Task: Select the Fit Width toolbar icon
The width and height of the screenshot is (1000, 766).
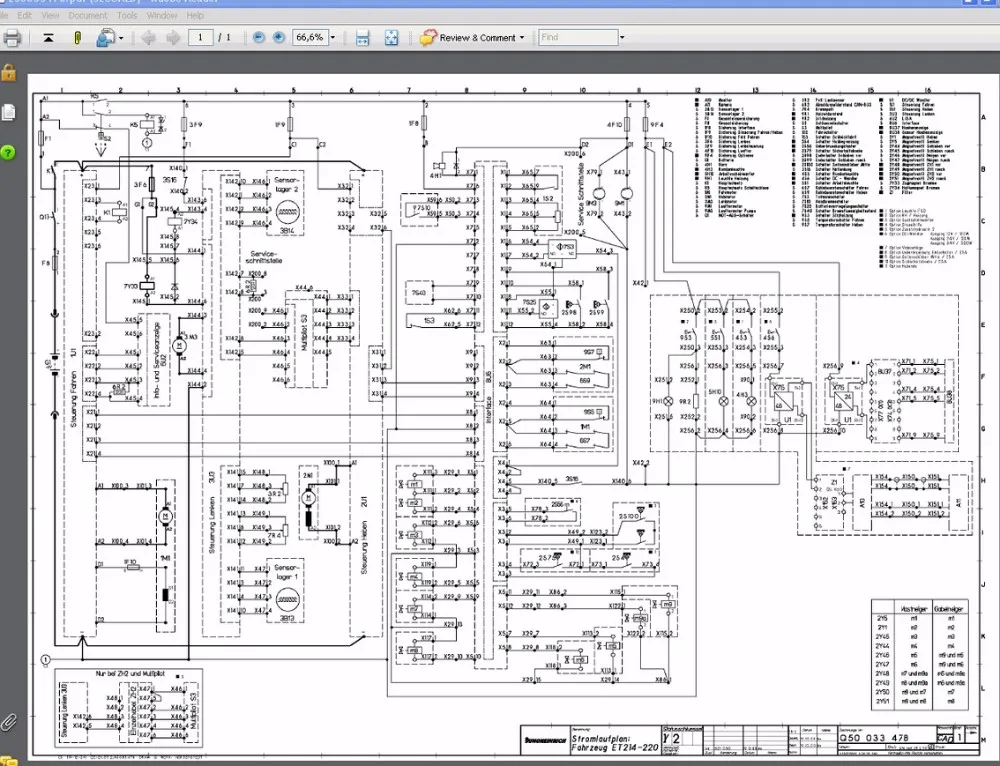Action: (x=362, y=37)
